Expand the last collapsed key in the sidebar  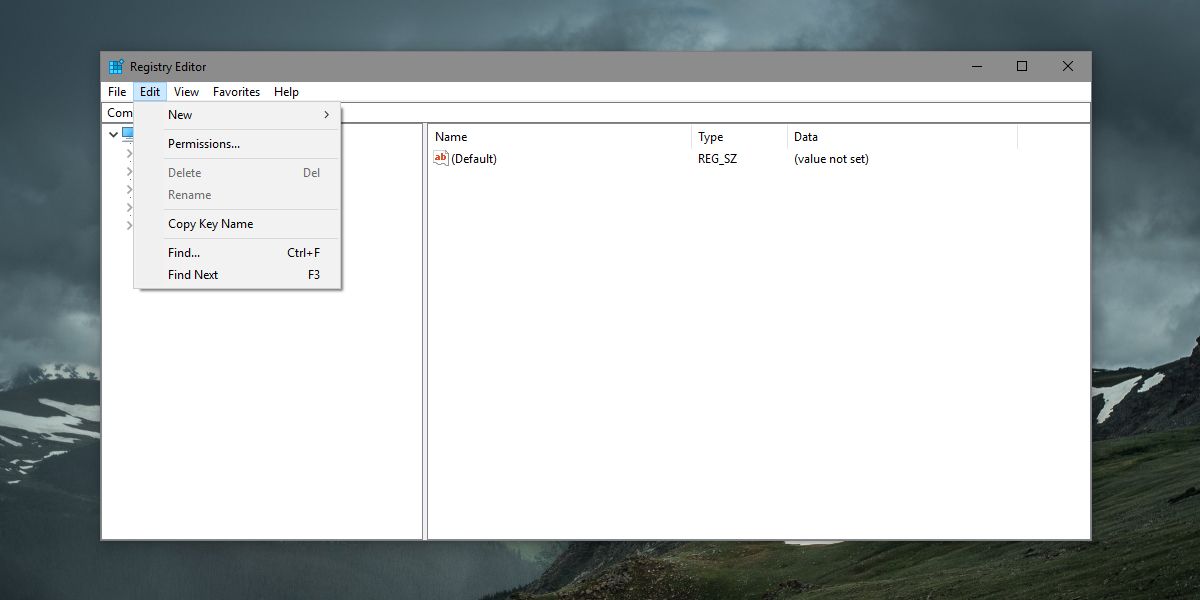pyautogui.click(x=128, y=225)
